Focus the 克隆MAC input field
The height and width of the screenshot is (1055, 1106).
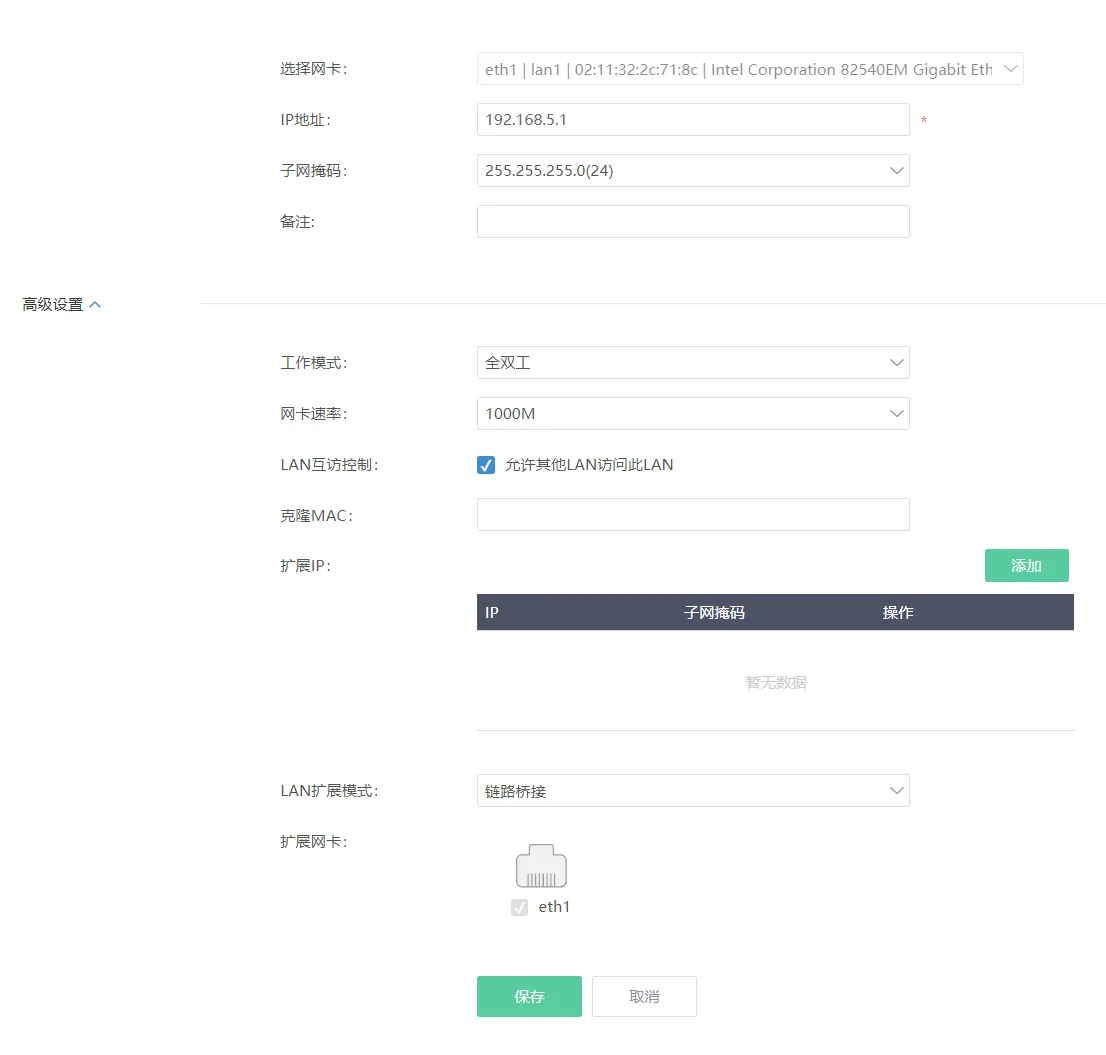[693, 515]
